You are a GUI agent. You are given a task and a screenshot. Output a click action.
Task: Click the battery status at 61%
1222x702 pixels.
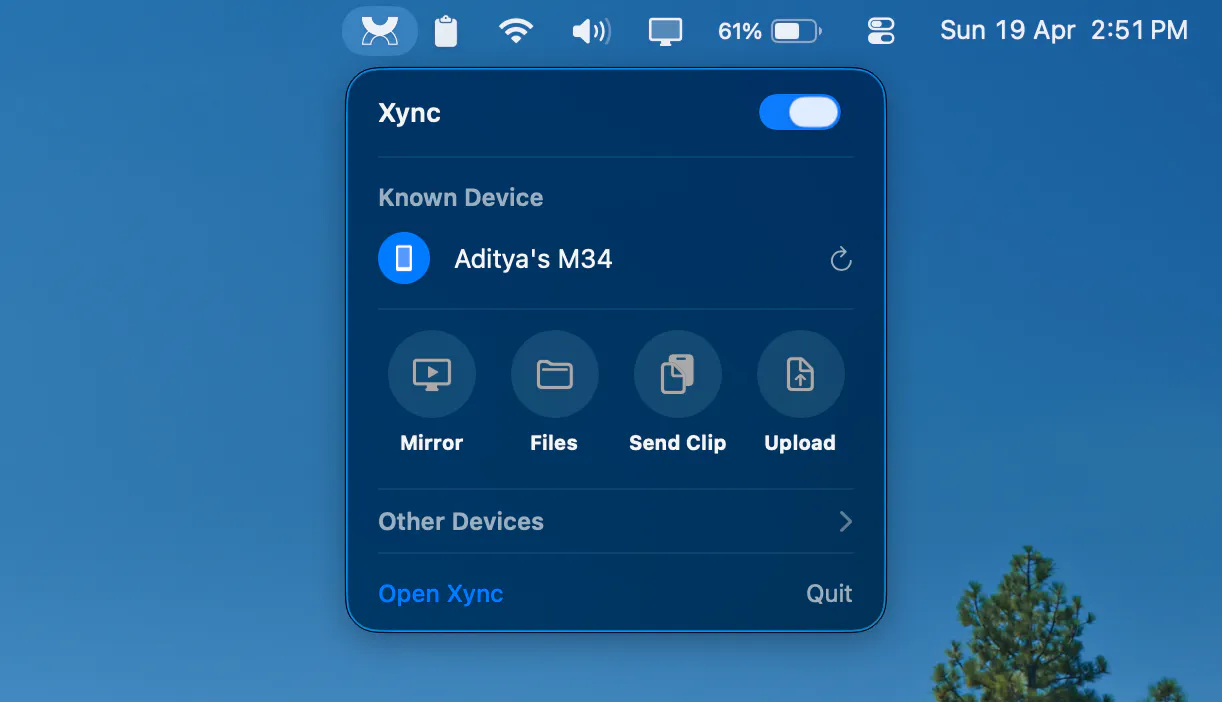tap(769, 31)
